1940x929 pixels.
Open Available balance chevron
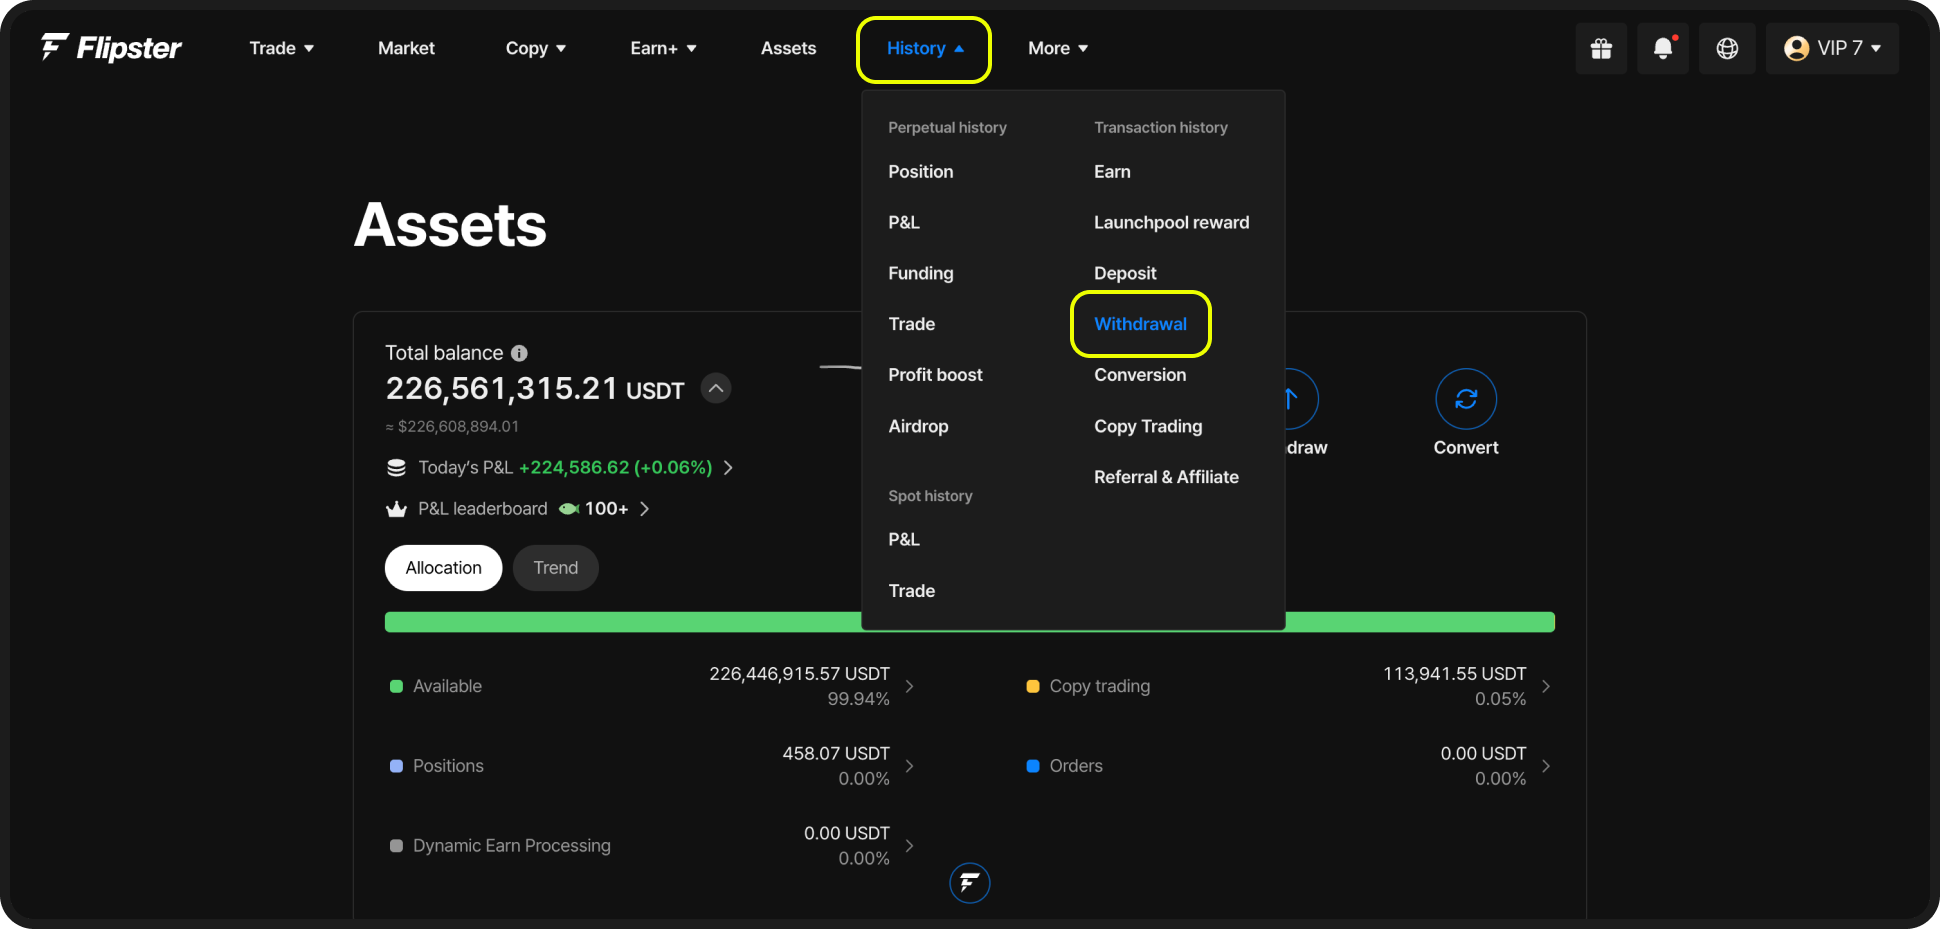tap(909, 686)
